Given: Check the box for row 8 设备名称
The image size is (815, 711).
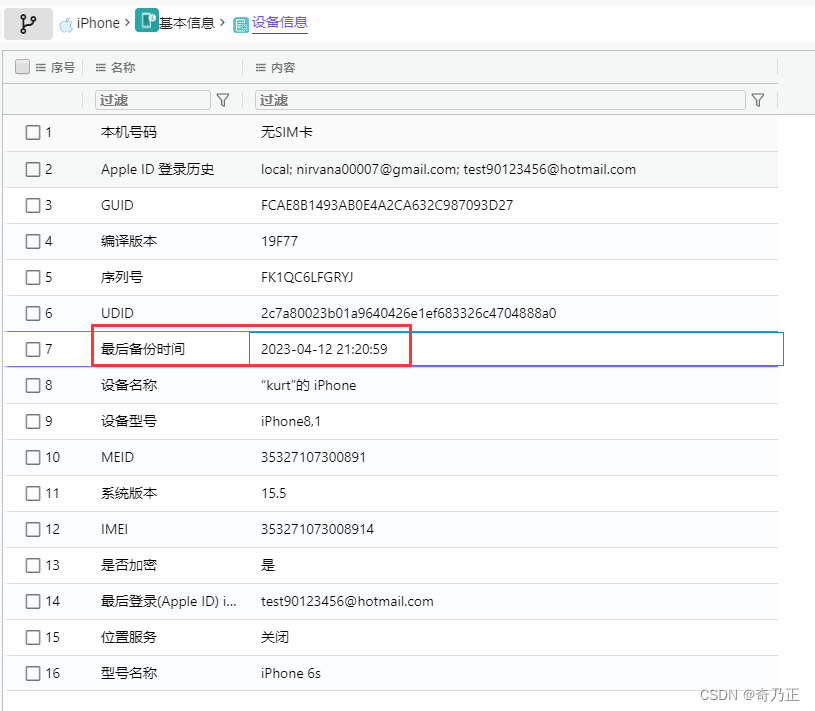Looking at the screenshot, I should click(33, 385).
